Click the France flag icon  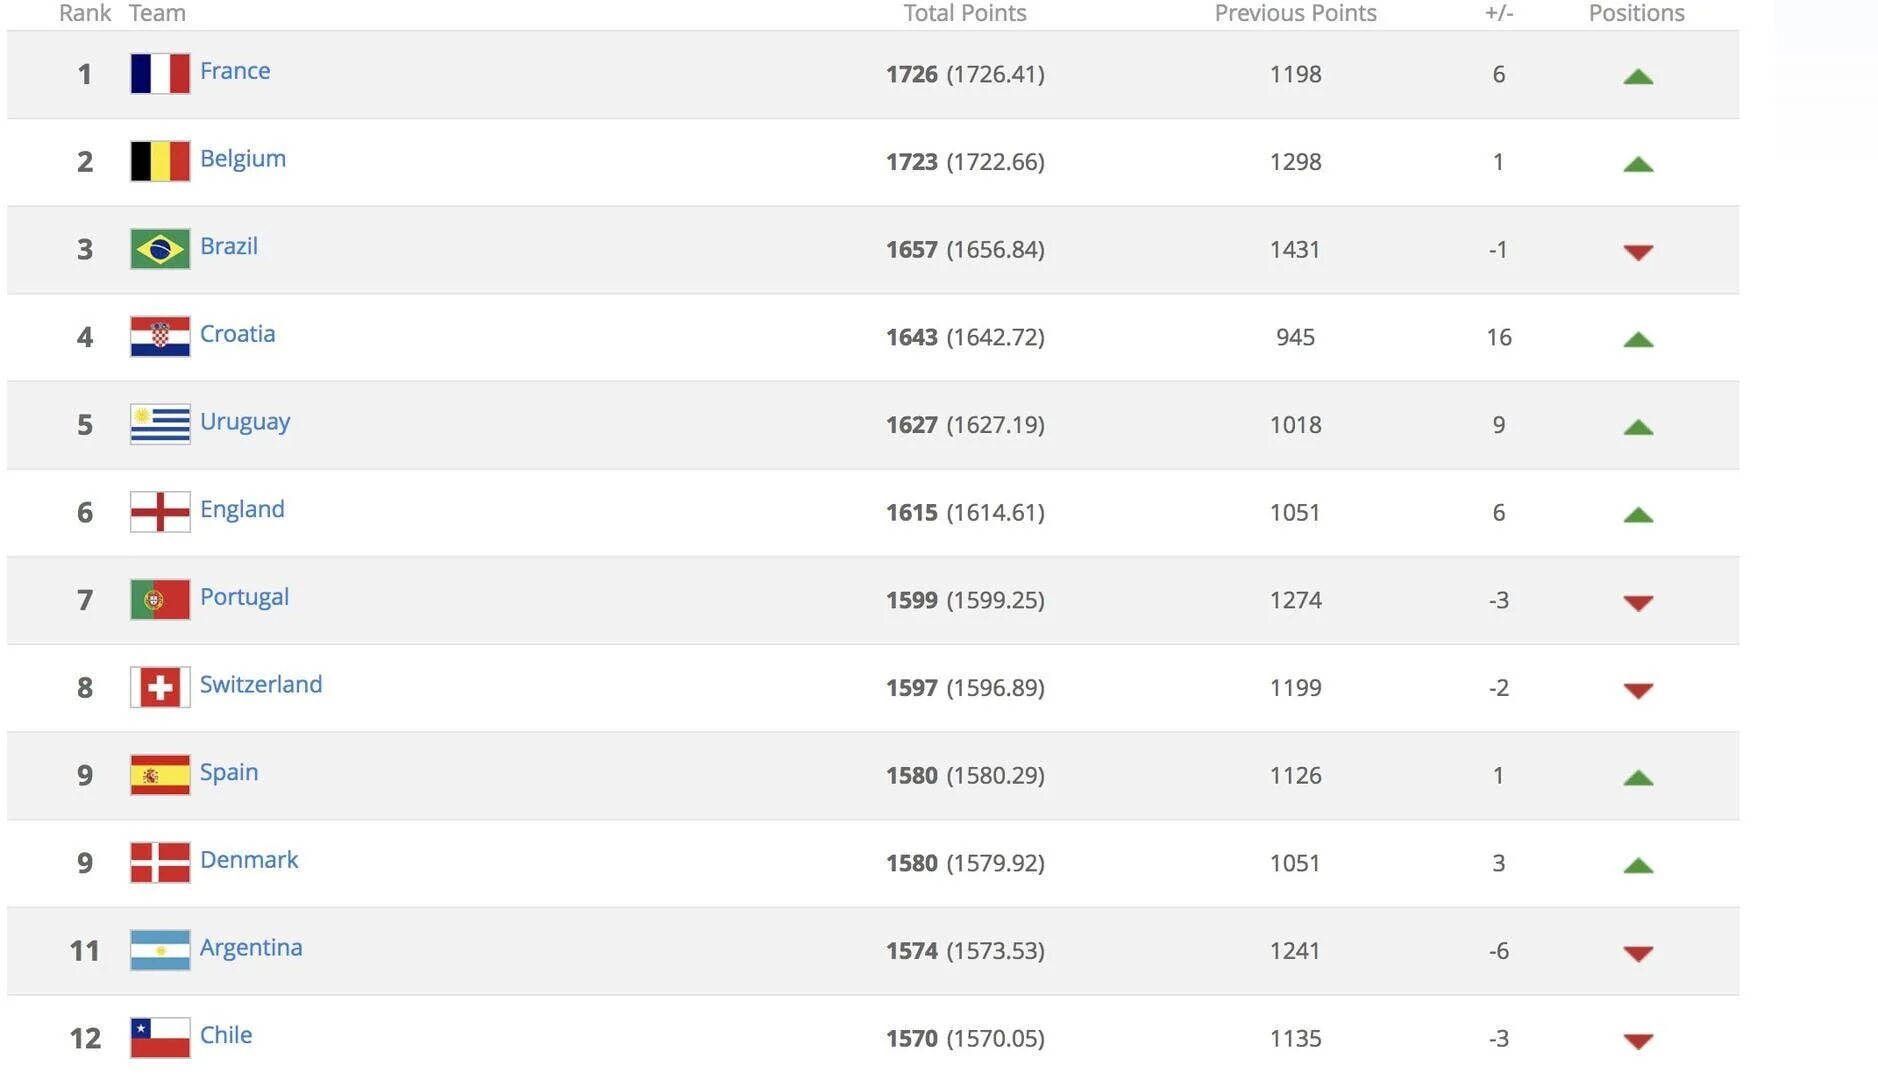160,74
